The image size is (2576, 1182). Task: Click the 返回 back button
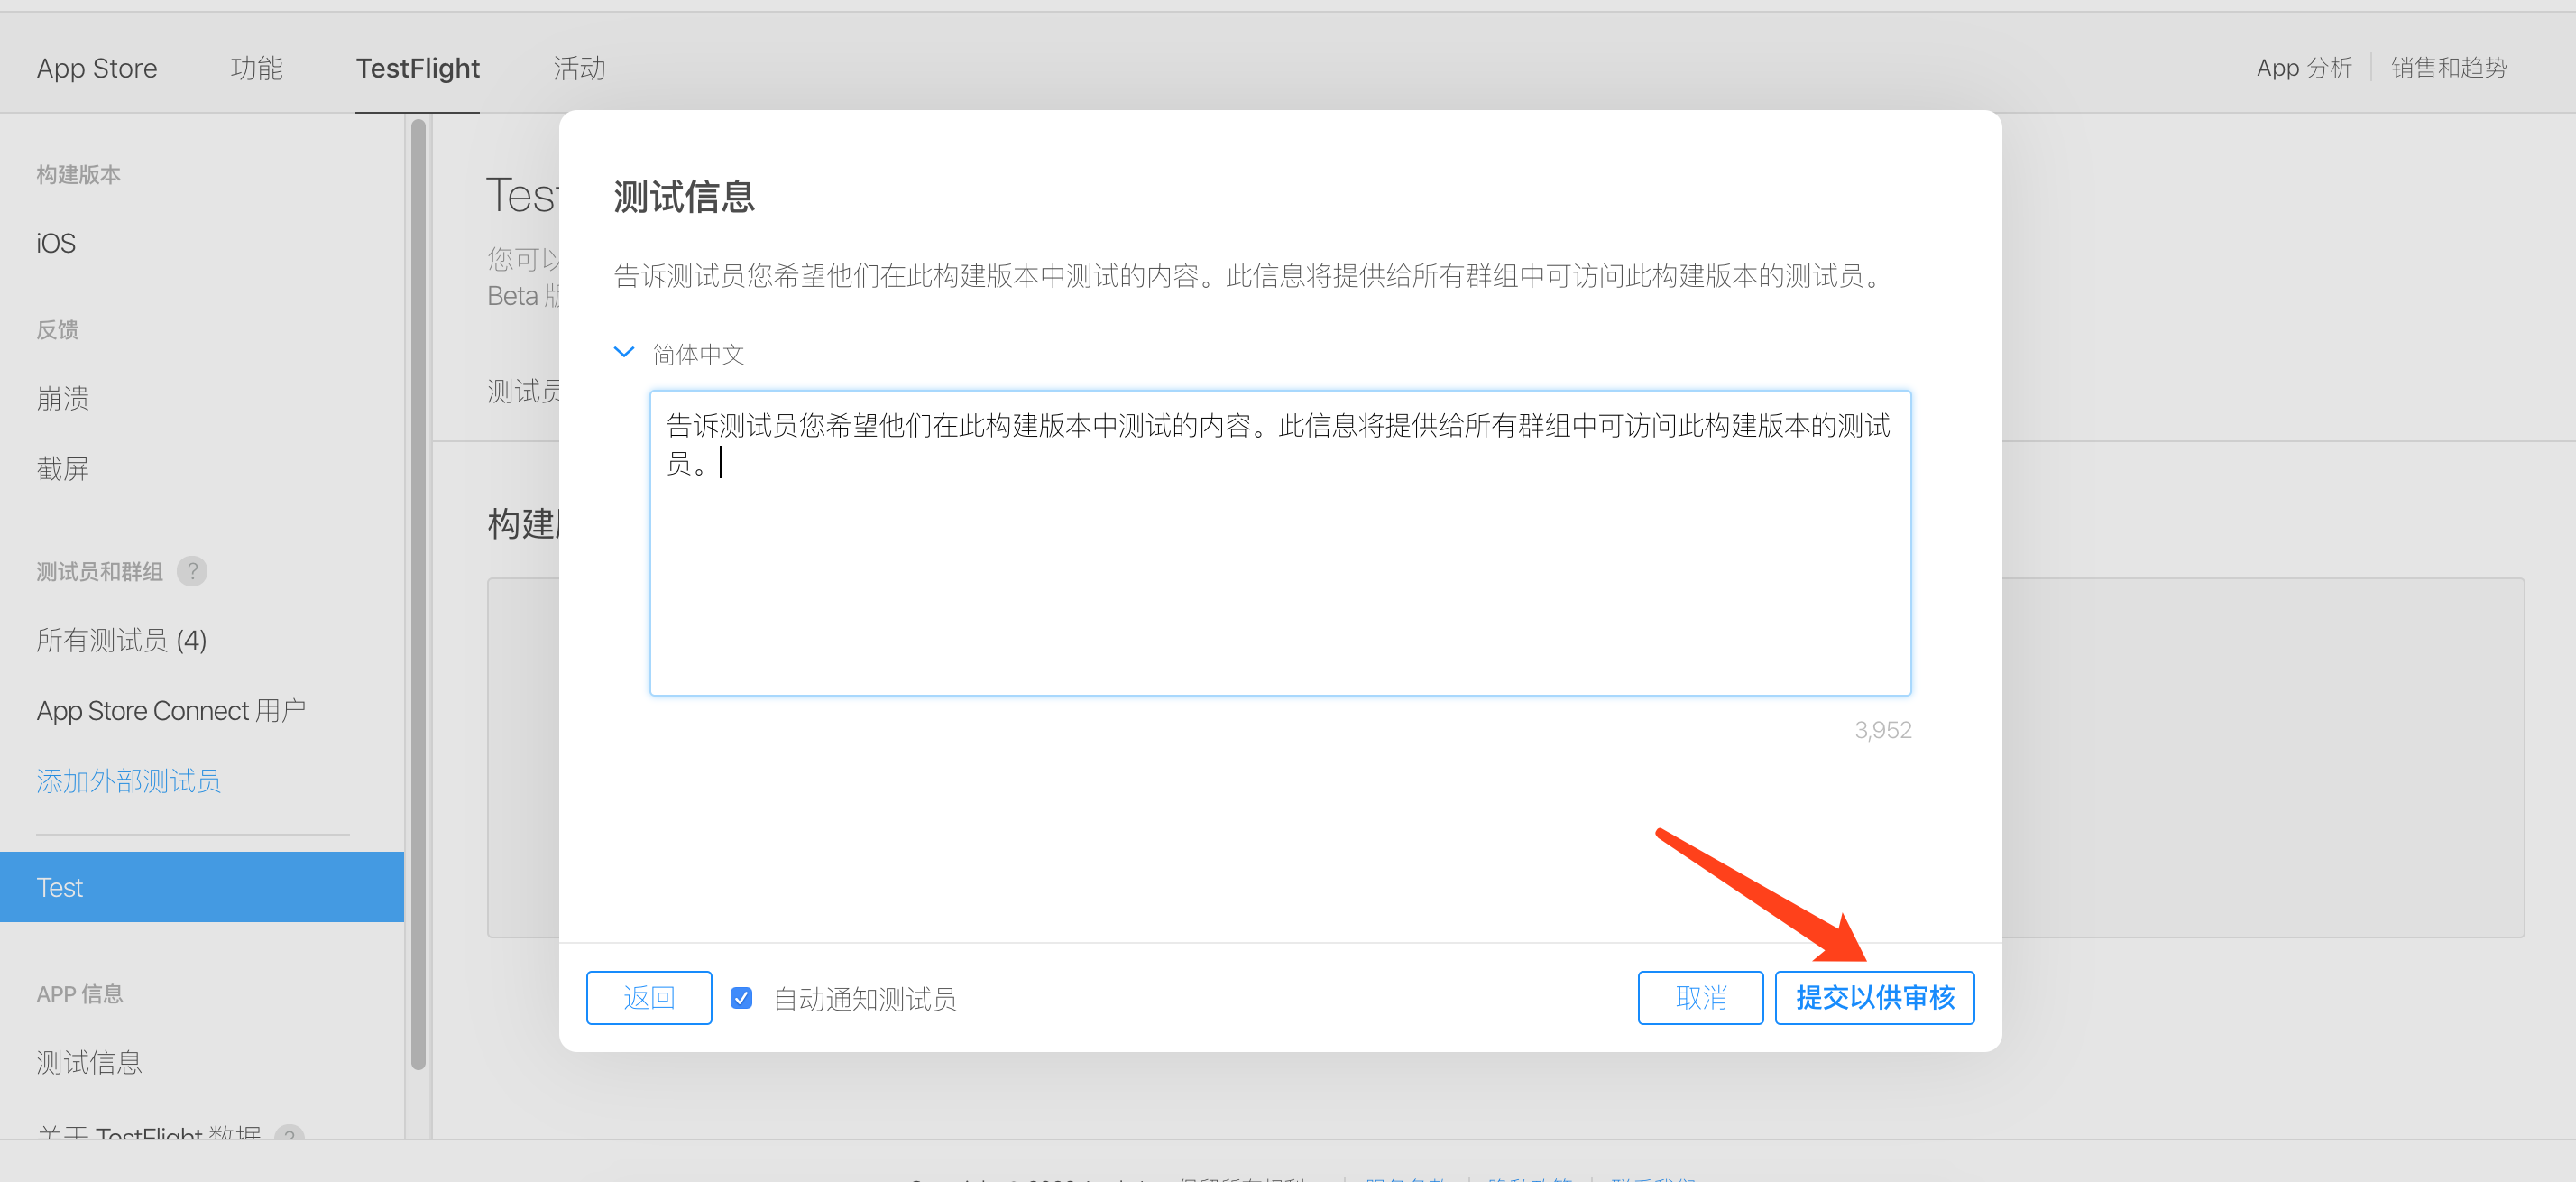point(648,998)
